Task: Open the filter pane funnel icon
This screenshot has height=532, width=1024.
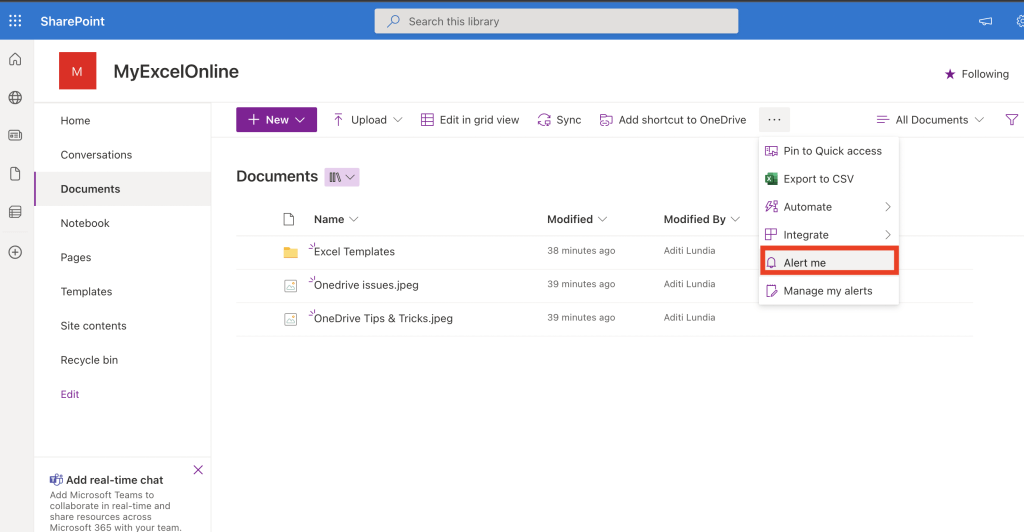Action: 1012,119
